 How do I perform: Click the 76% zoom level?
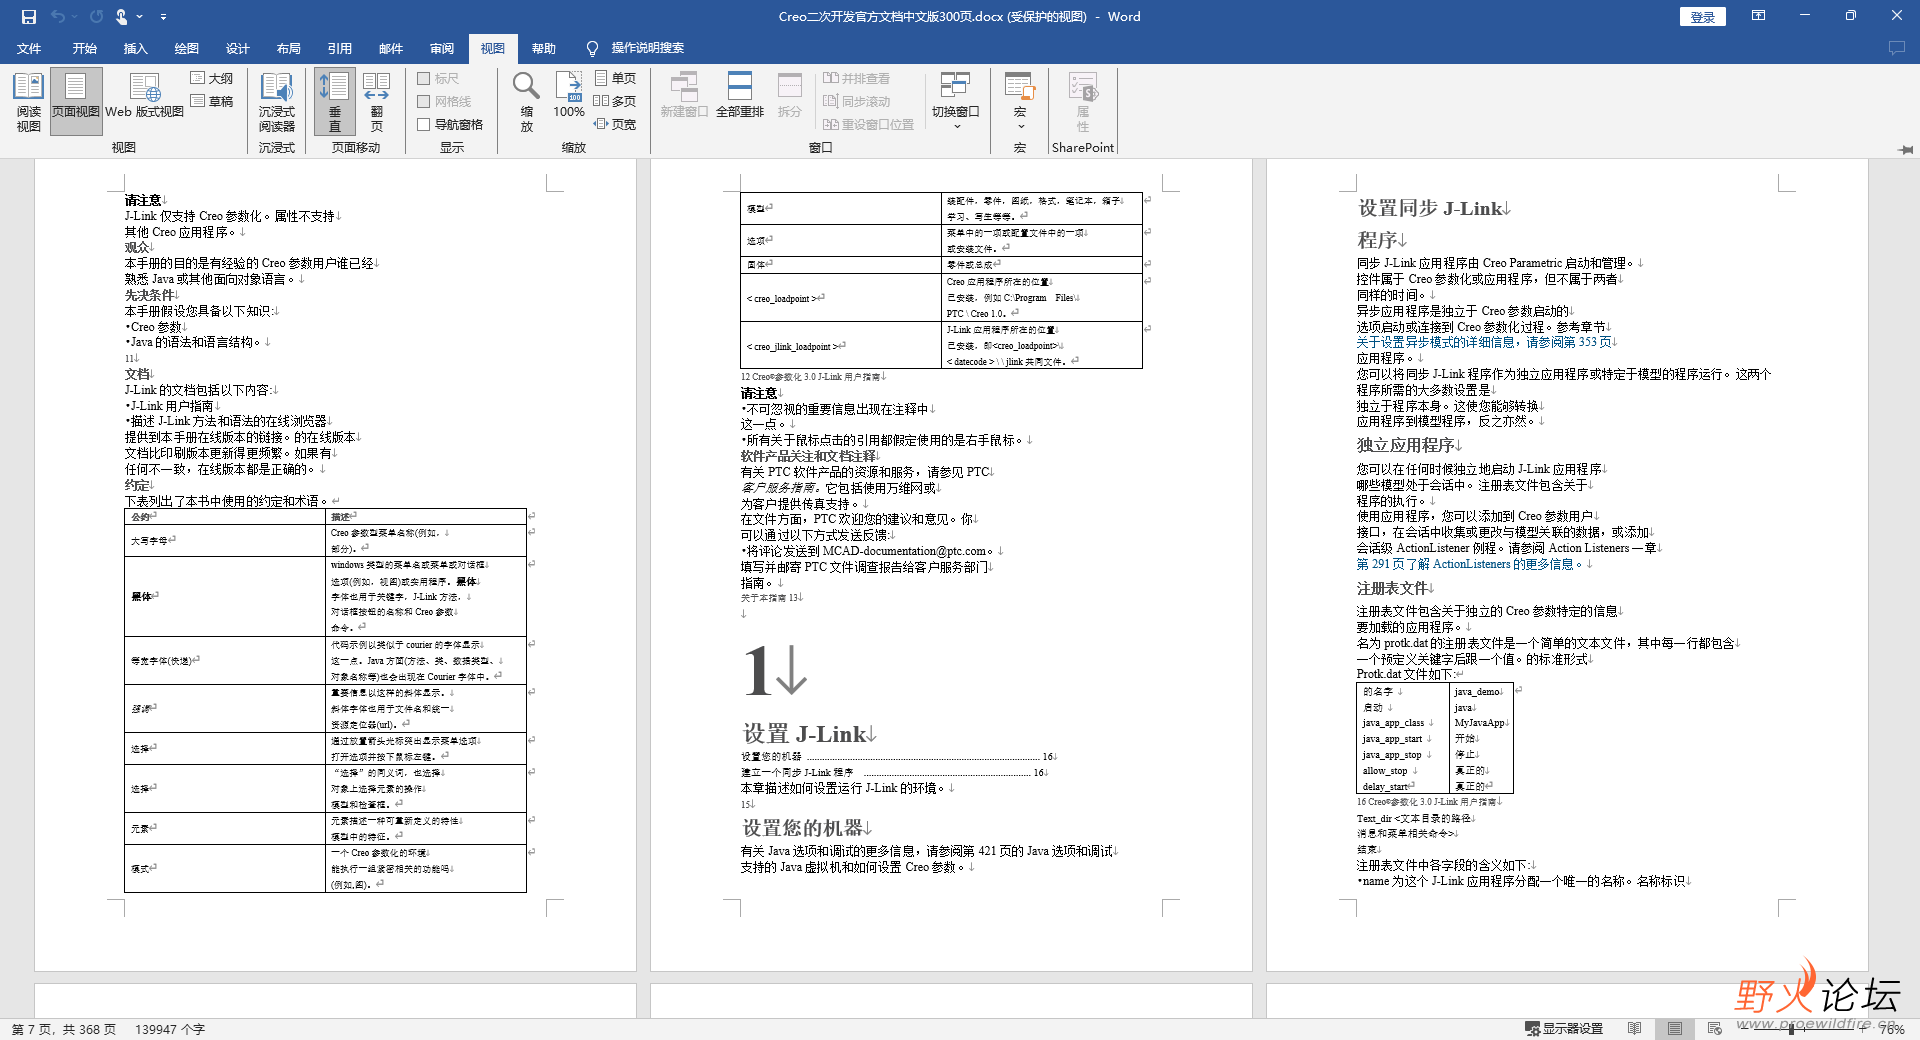point(1892,1028)
